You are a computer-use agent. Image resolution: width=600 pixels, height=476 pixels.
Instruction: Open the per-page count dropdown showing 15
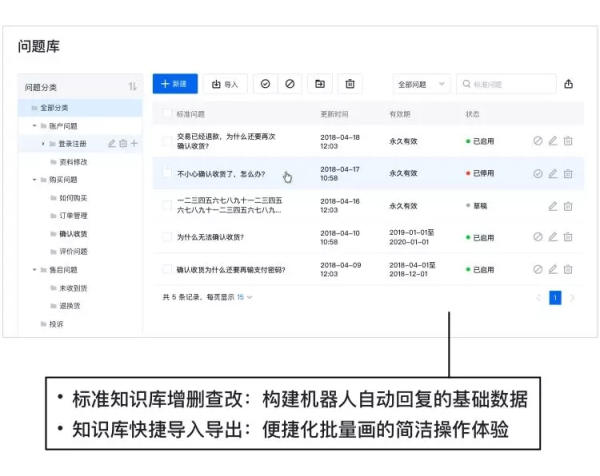[245, 297]
